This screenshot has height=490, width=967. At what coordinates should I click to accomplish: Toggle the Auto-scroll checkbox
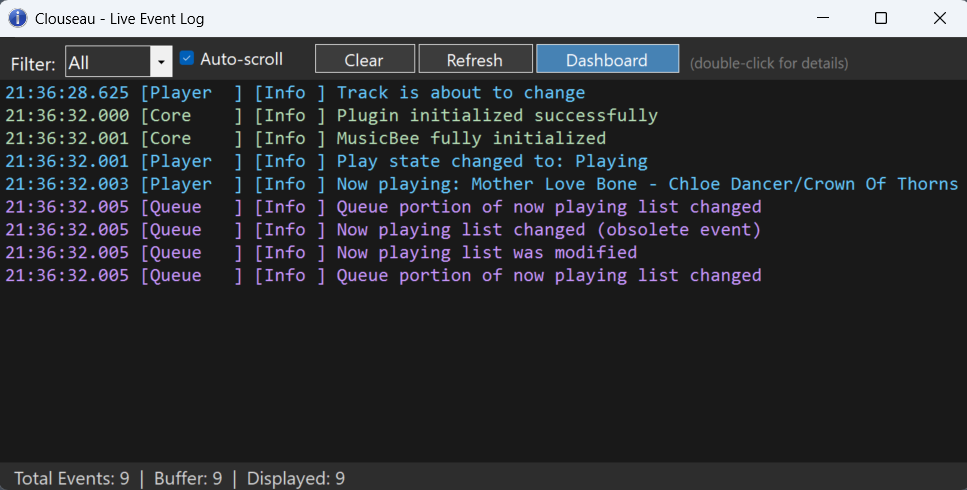(x=187, y=59)
